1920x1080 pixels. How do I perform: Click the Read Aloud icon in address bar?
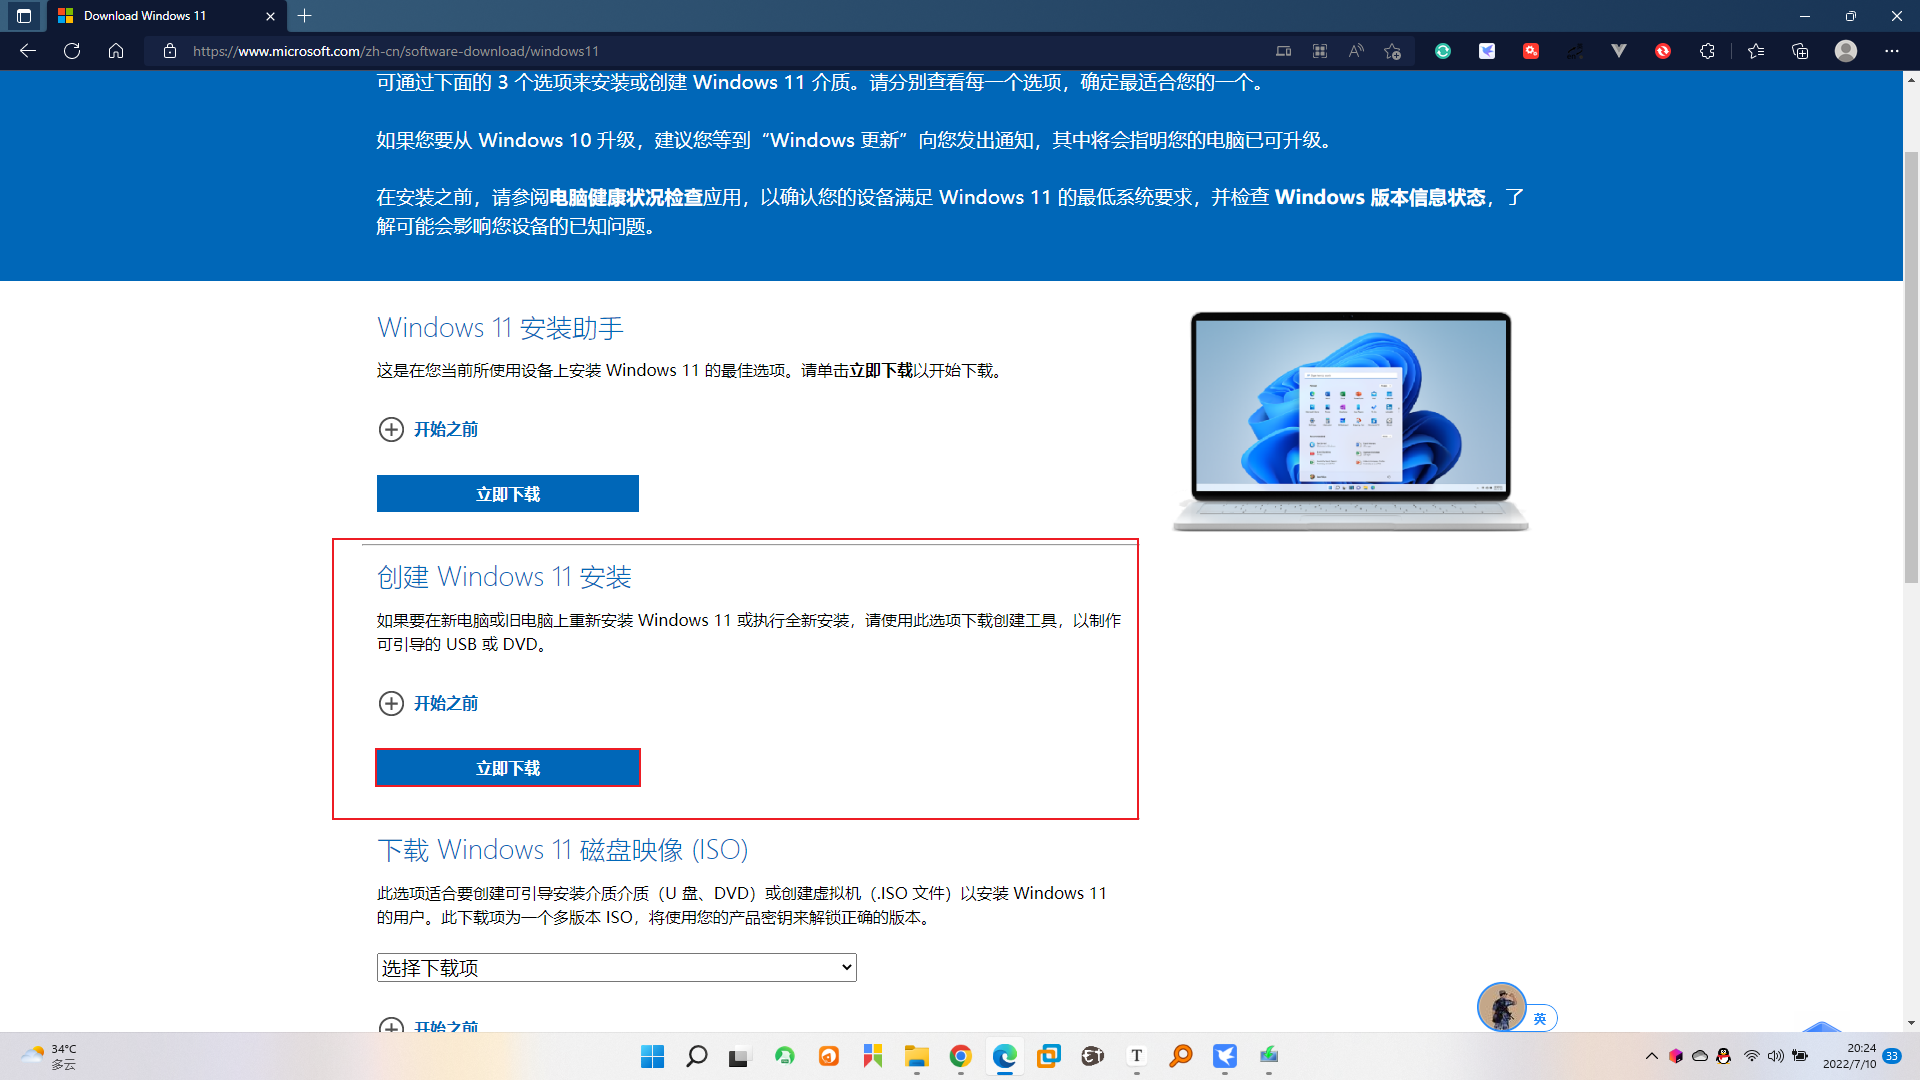click(x=1356, y=51)
